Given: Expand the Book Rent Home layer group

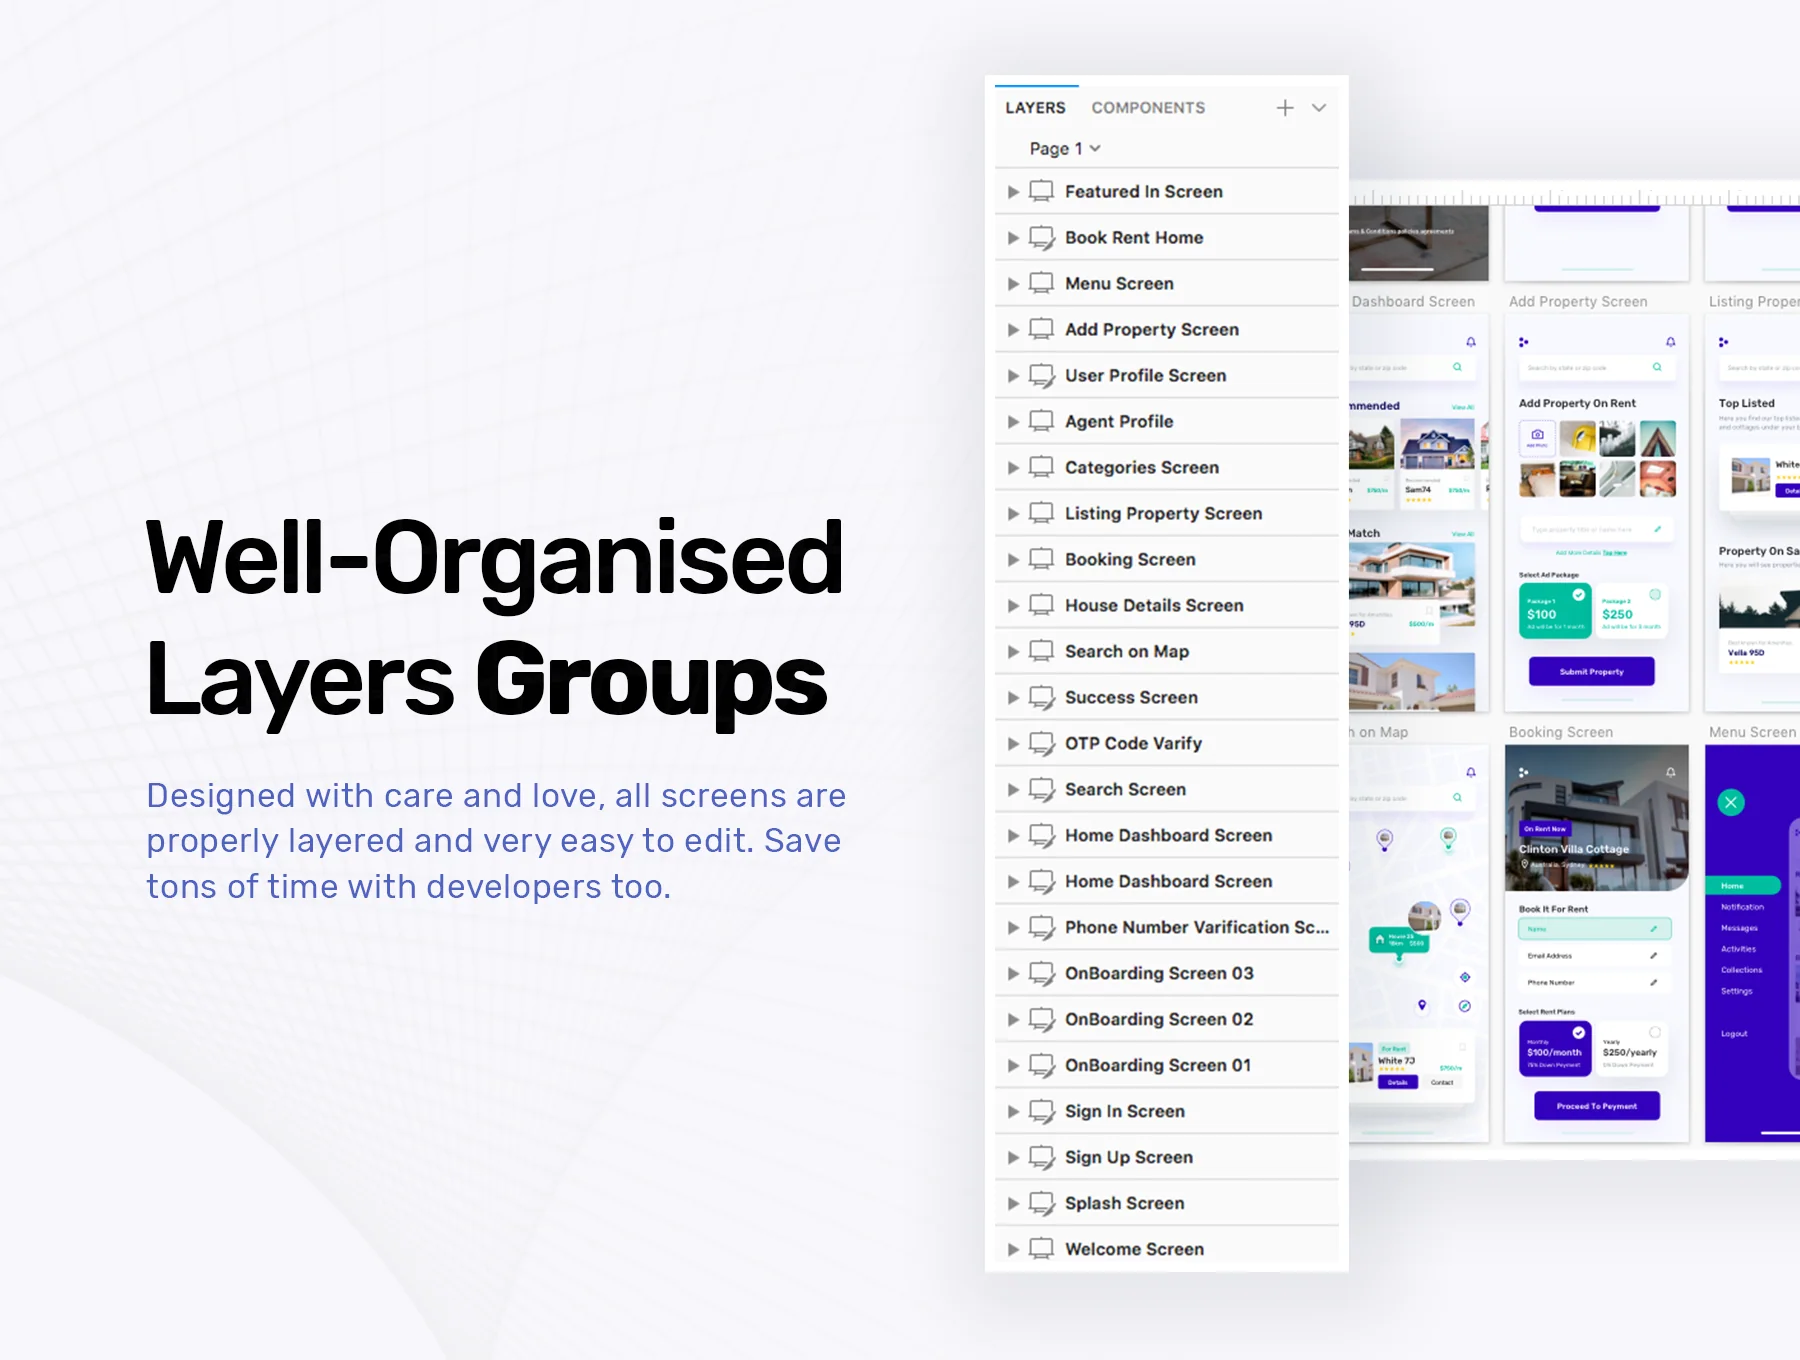Looking at the screenshot, I should [x=1013, y=238].
